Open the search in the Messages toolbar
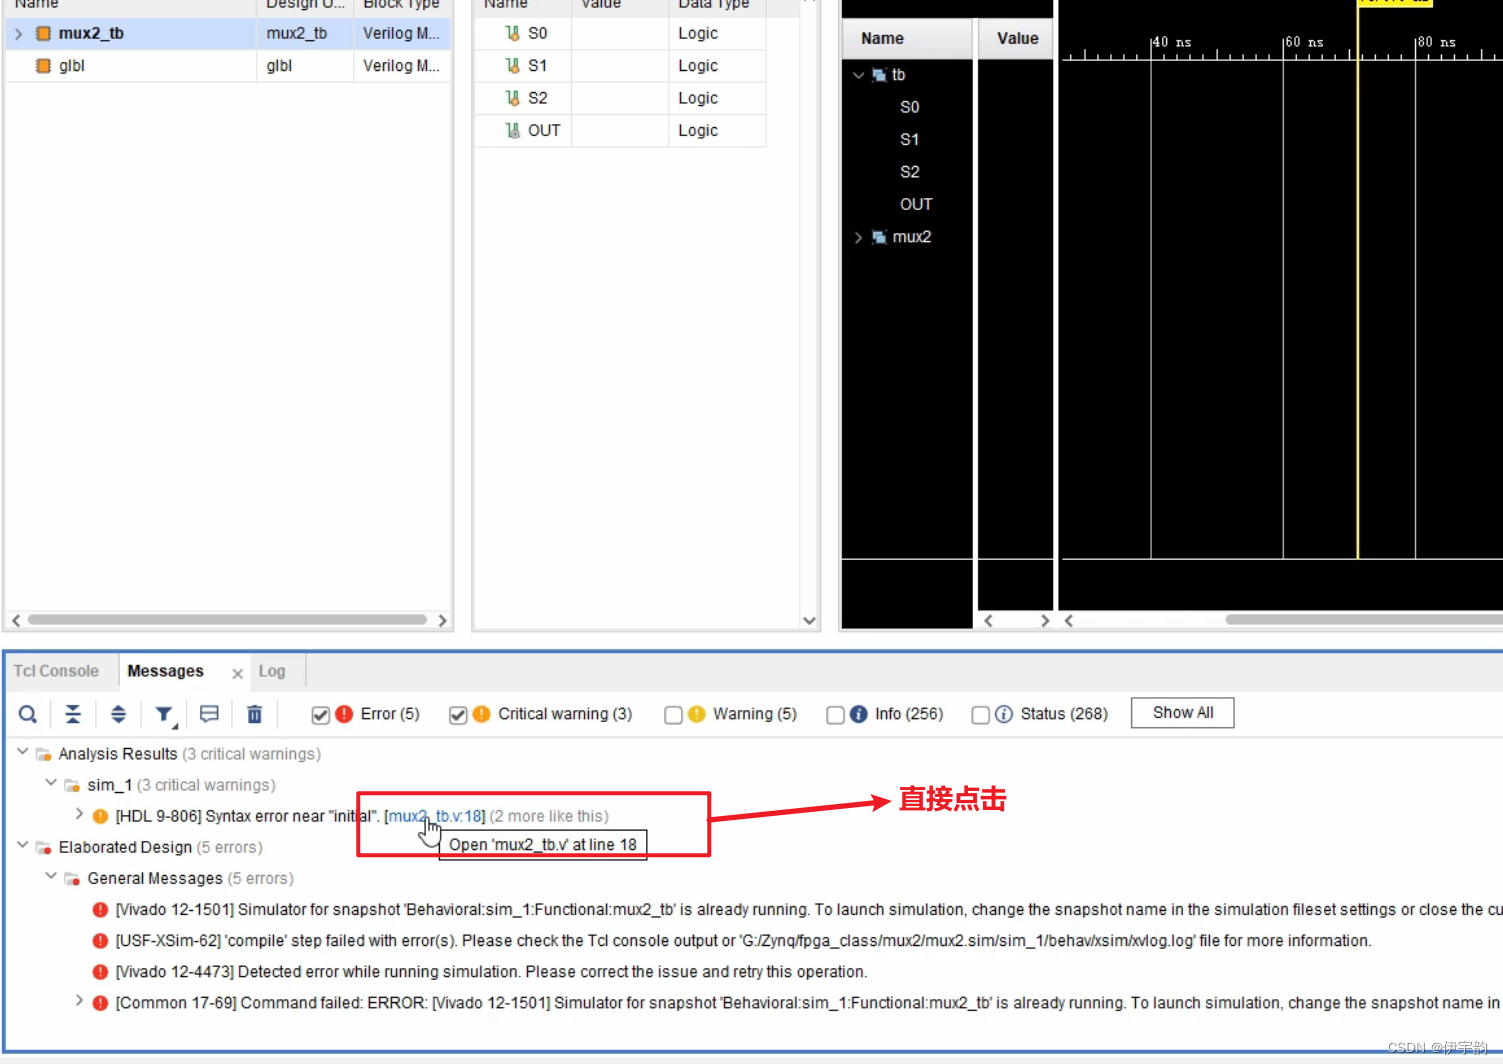1503x1064 pixels. tap(27, 713)
